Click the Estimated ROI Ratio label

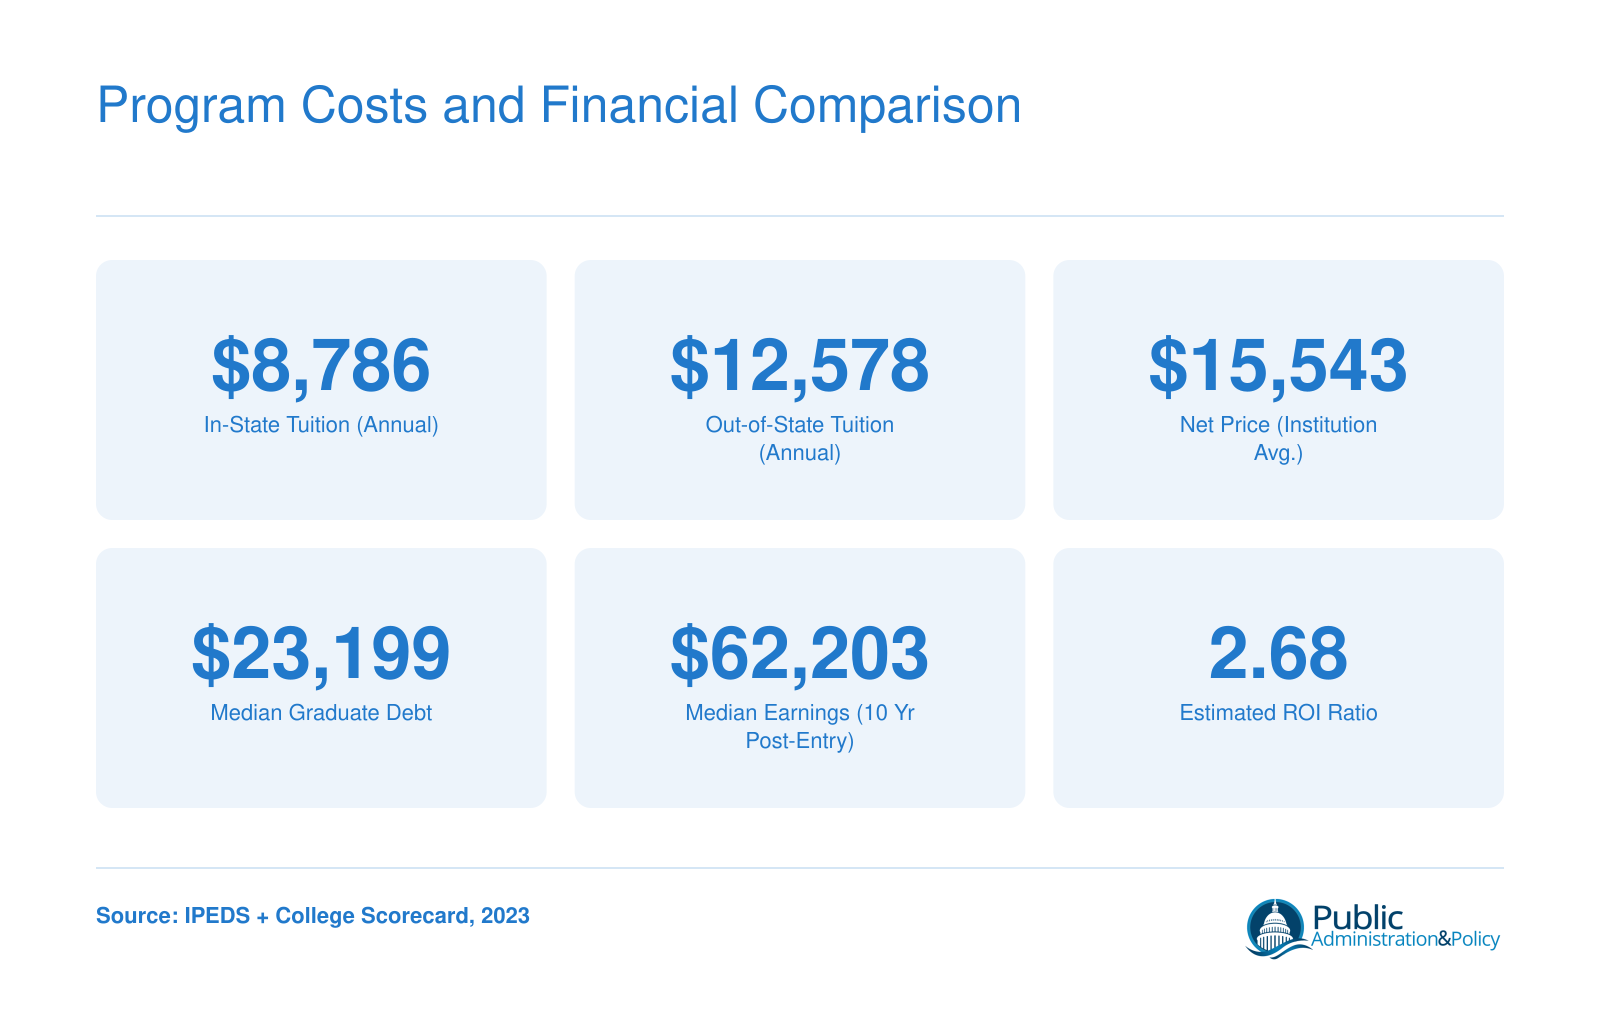point(1278,713)
